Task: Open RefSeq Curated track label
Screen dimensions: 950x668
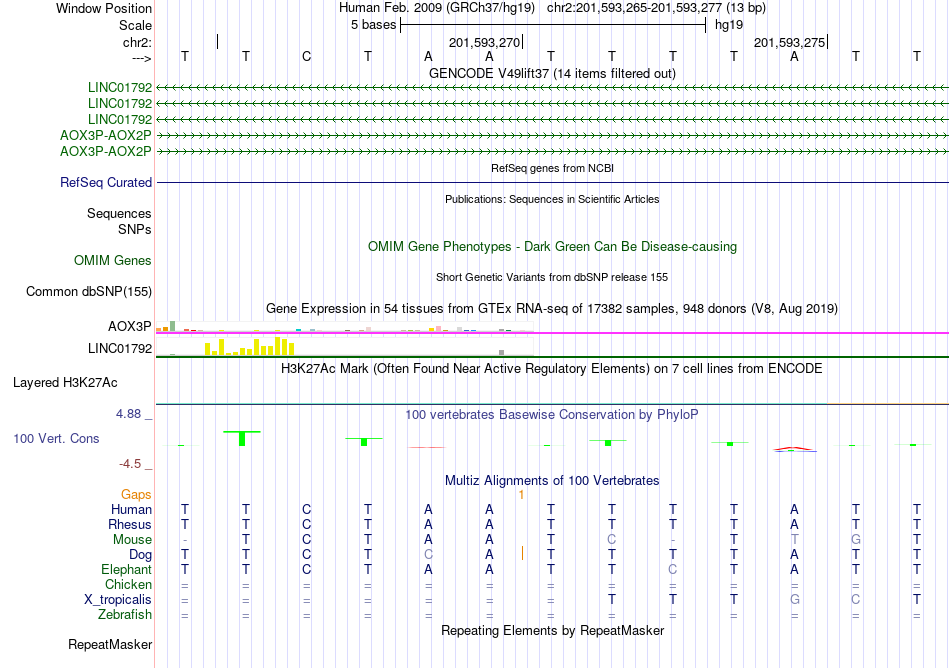Action: click(x=106, y=182)
